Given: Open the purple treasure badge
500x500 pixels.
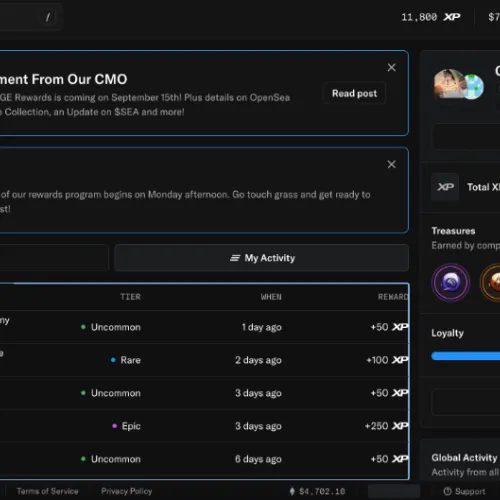Looking at the screenshot, I should coord(451,283).
